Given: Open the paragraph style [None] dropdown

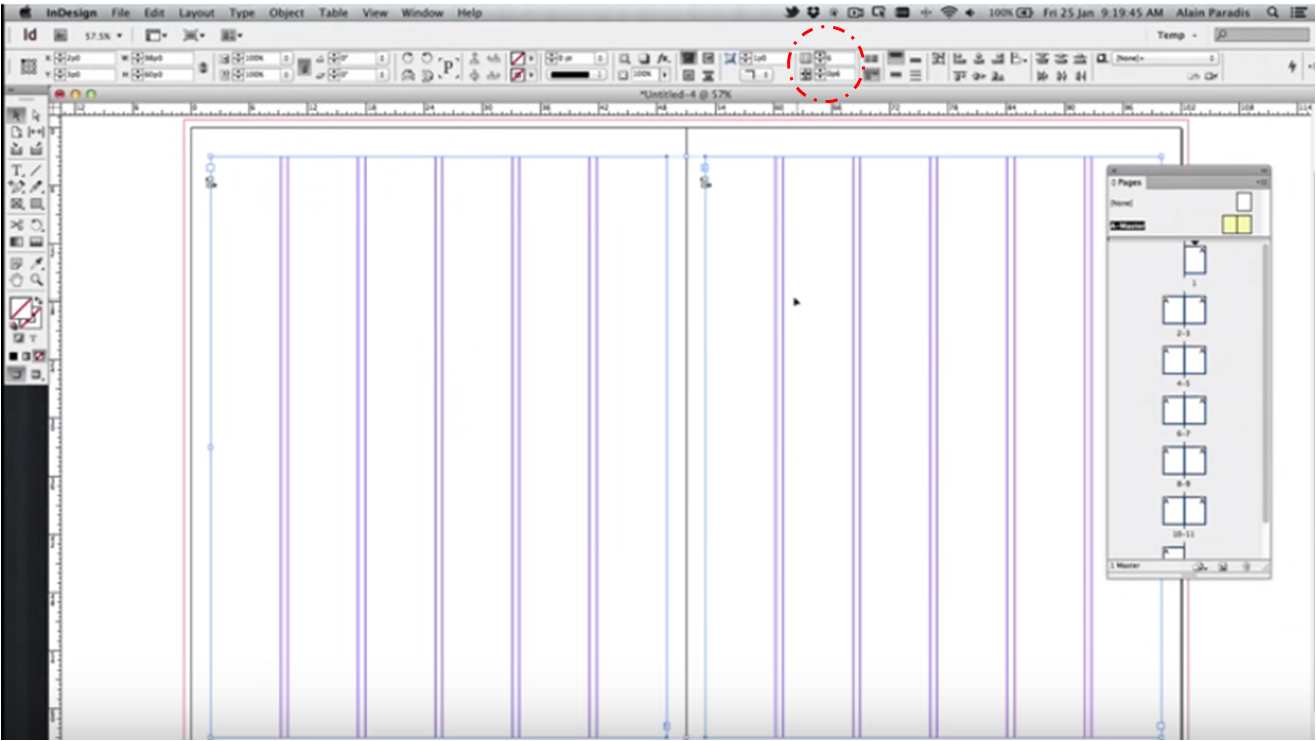Looking at the screenshot, I should (x=1211, y=58).
